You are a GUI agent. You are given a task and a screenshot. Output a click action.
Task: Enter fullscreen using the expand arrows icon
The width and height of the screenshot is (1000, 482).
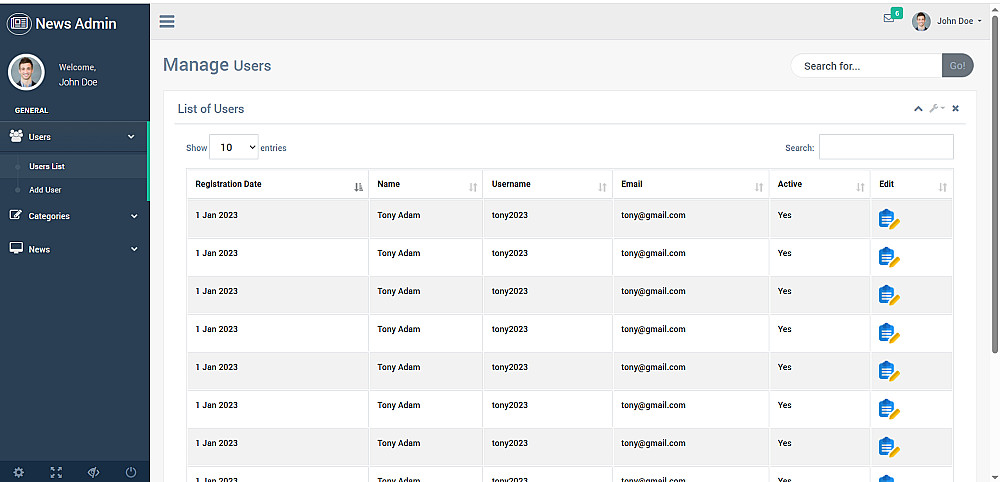point(56,472)
